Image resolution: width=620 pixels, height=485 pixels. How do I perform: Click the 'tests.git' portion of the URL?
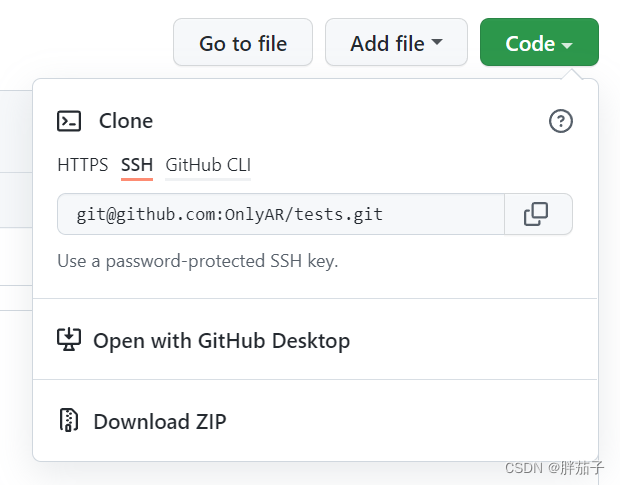[x=339, y=214]
